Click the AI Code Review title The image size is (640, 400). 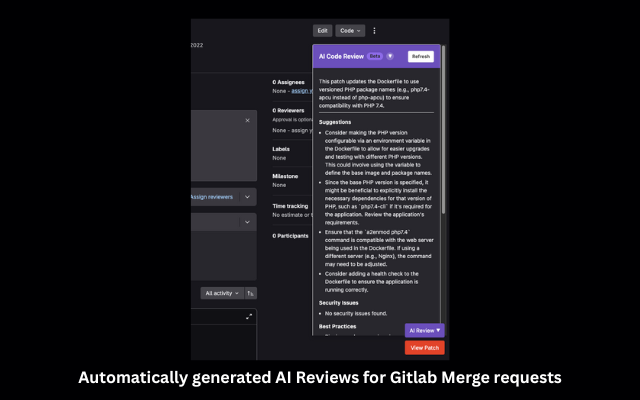[x=341, y=56]
